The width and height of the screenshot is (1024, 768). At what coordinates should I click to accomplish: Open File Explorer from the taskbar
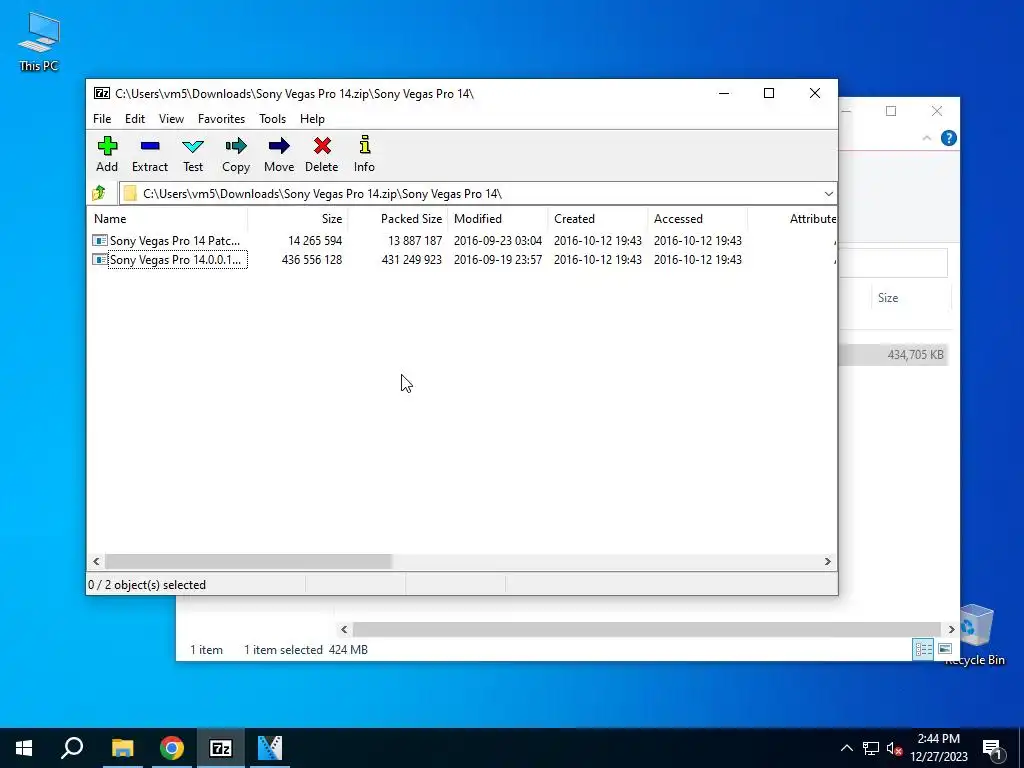point(122,748)
